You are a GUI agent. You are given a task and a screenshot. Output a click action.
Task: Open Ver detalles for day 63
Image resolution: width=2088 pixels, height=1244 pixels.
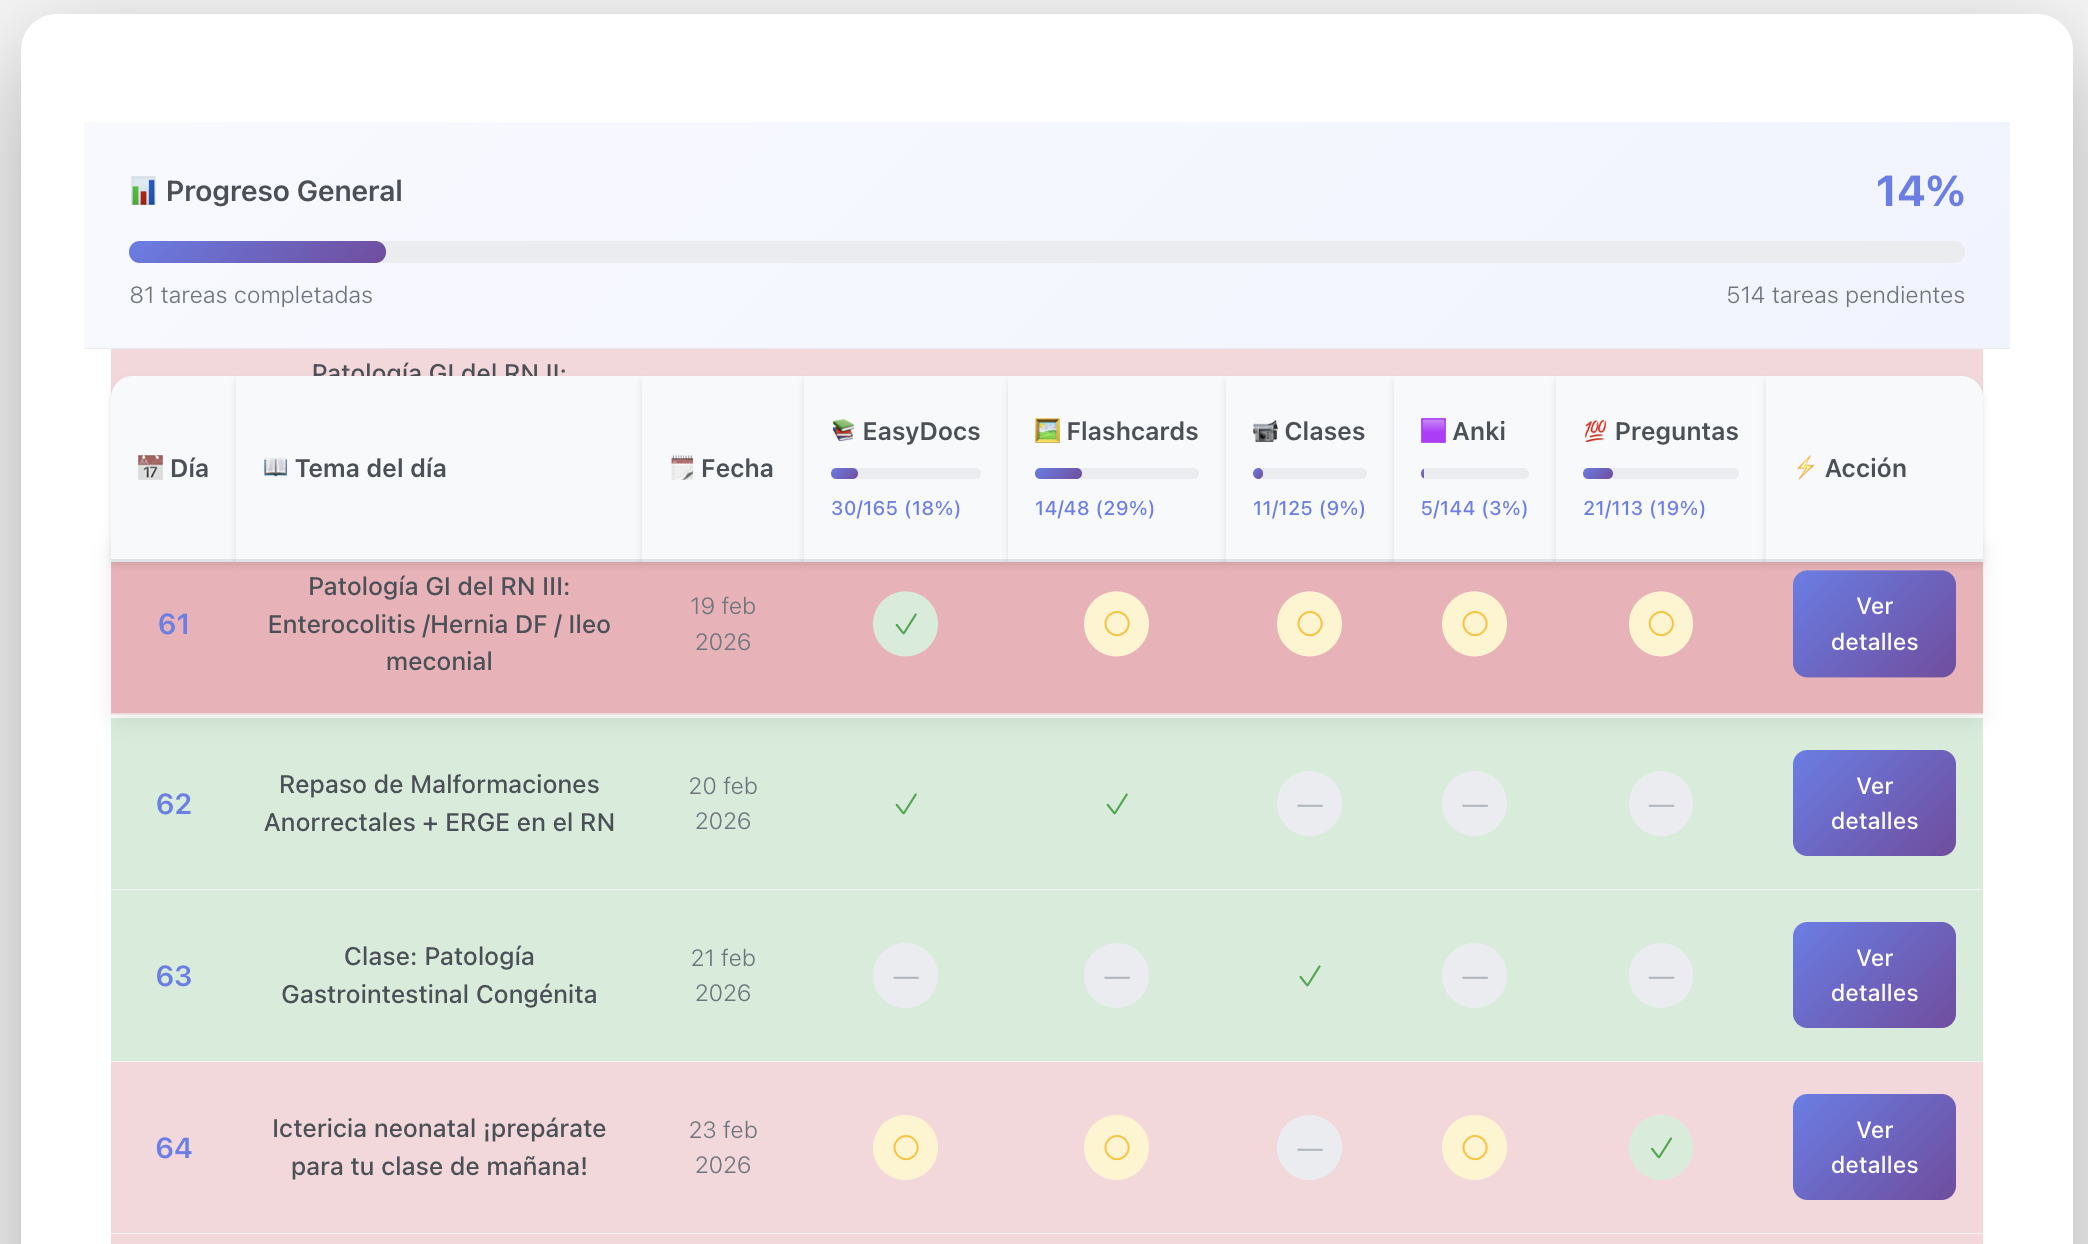tap(1874, 975)
